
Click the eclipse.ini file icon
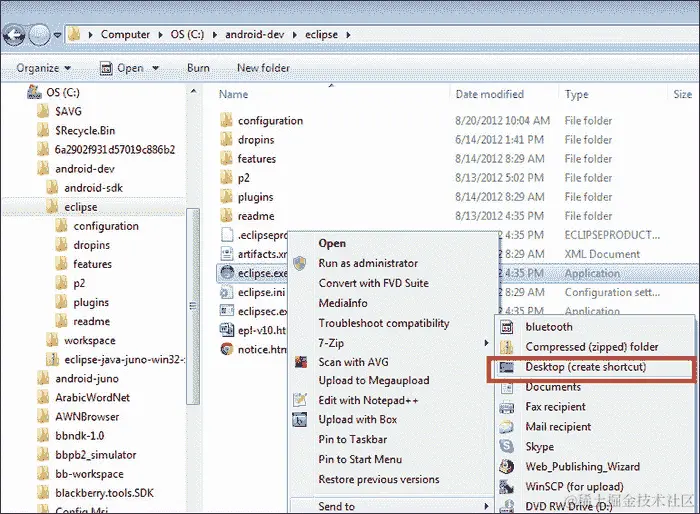point(226,292)
